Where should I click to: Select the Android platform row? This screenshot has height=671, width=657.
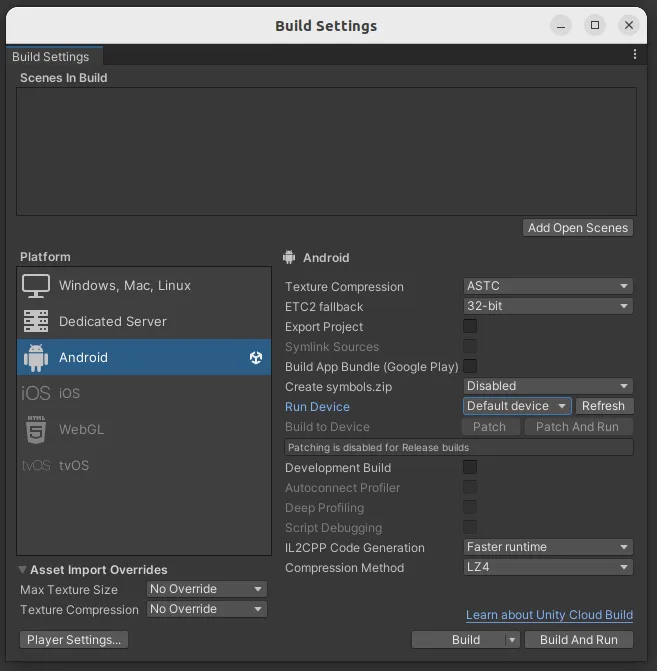click(144, 358)
